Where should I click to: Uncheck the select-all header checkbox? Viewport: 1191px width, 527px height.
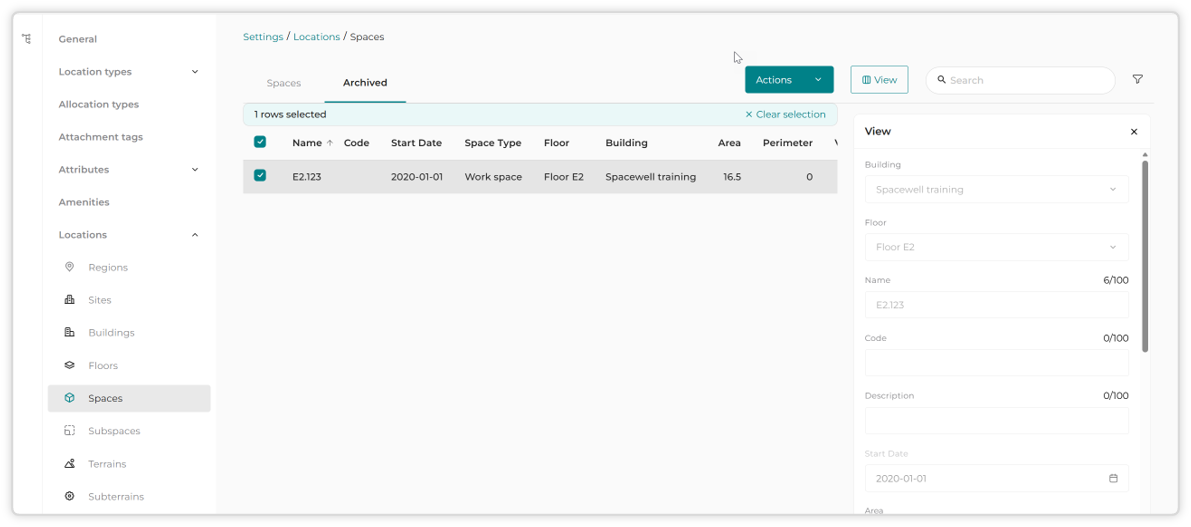pos(260,142)
